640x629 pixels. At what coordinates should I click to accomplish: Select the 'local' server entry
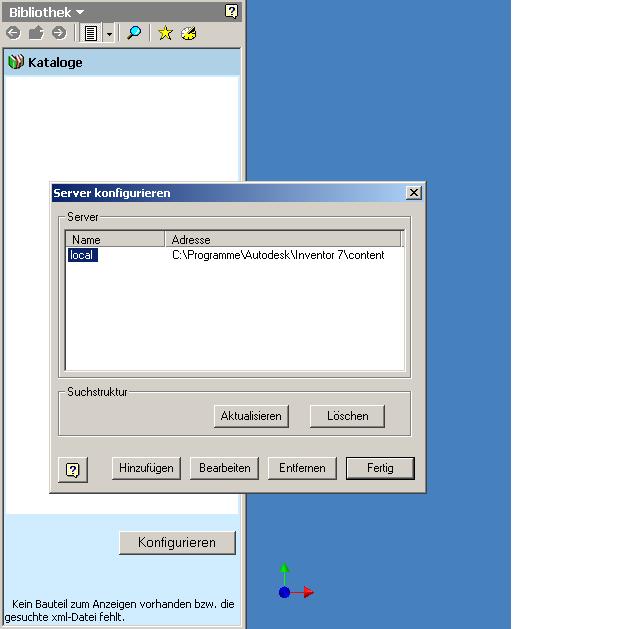point(82,255)
